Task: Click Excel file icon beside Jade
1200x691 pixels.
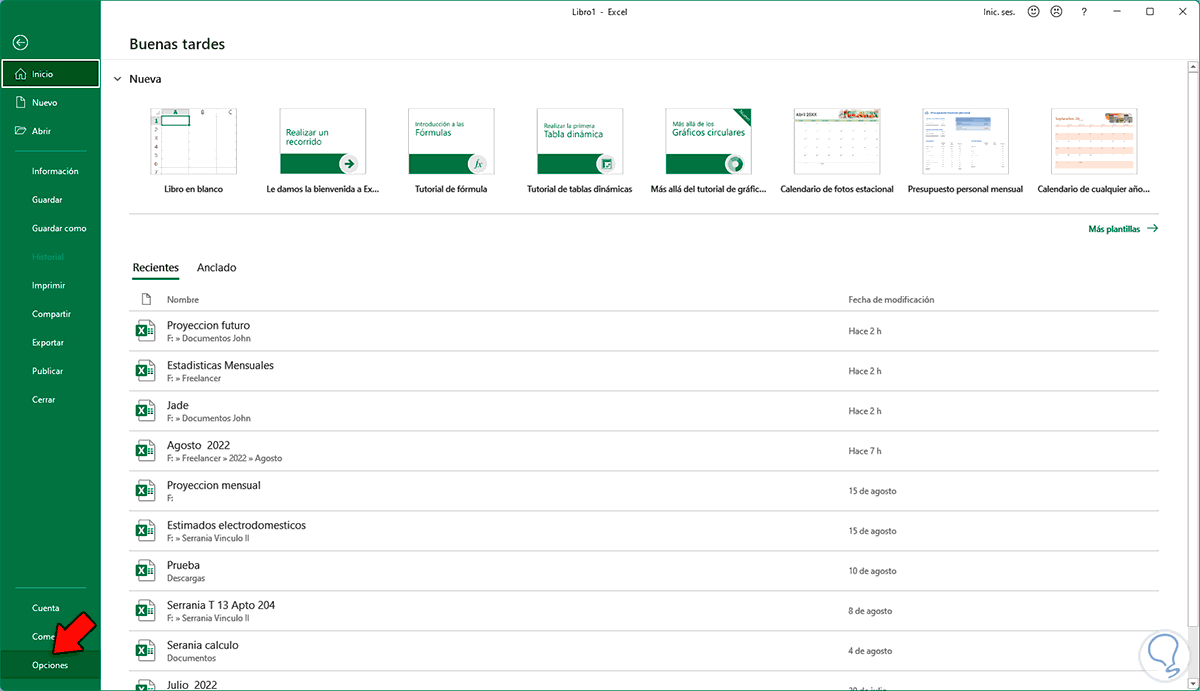Action: click(145, 411)
